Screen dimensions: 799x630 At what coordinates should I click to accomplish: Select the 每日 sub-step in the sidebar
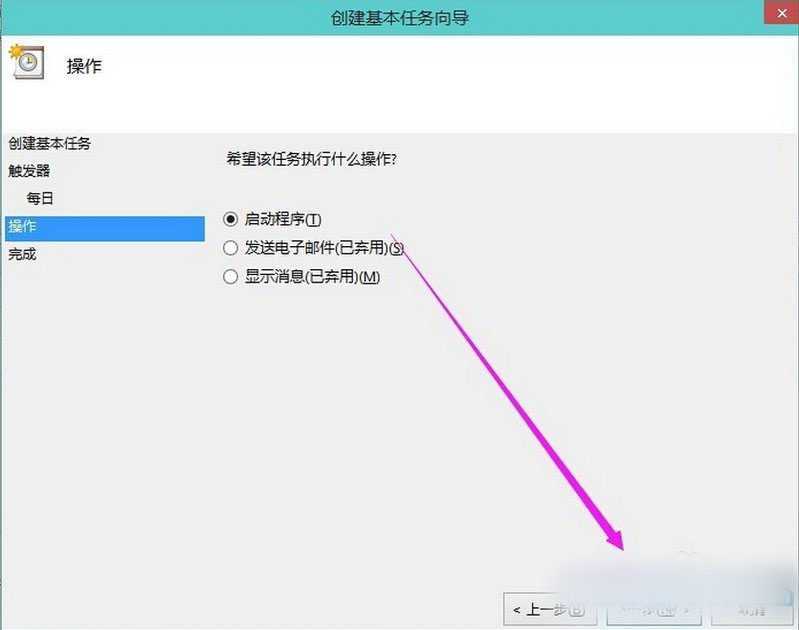(x=40, y=198)
